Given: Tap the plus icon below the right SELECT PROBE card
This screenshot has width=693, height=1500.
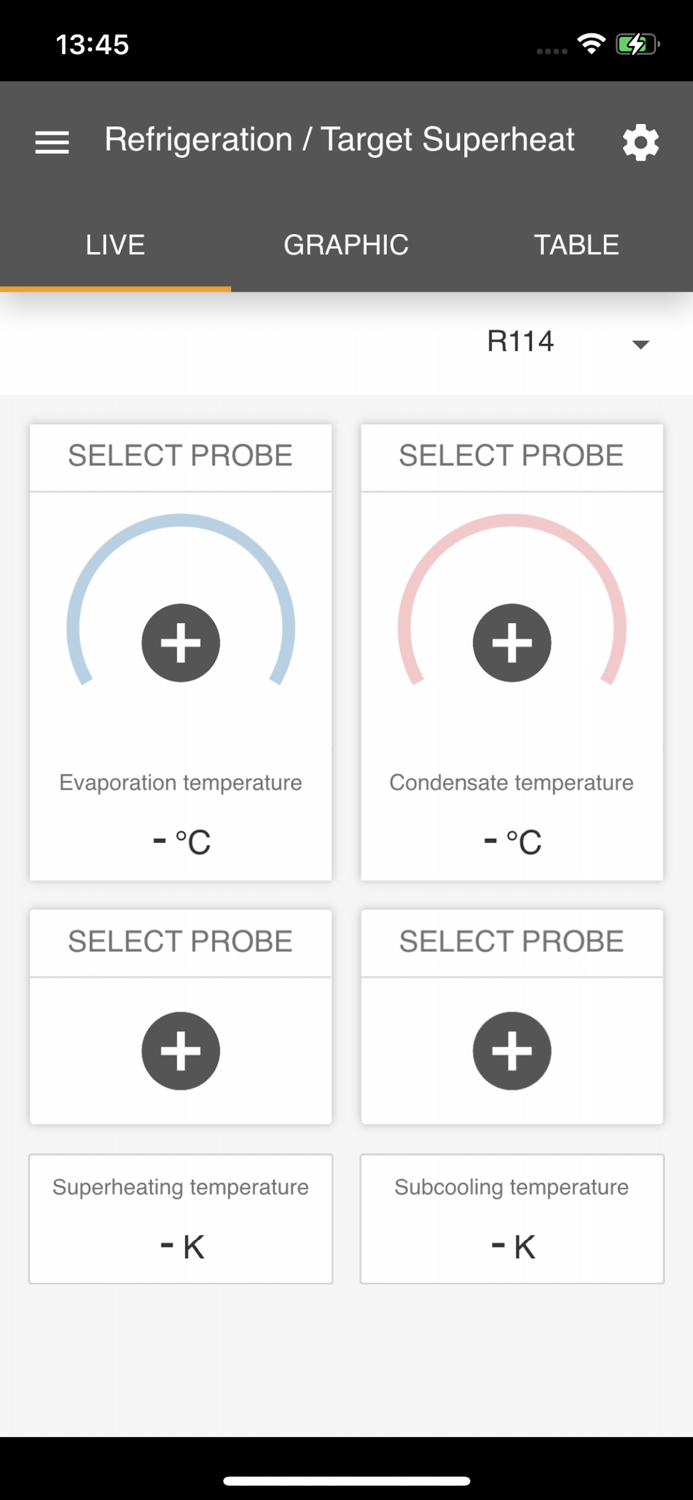Looking at the screenshot, I should click(x=512, y=1050).
